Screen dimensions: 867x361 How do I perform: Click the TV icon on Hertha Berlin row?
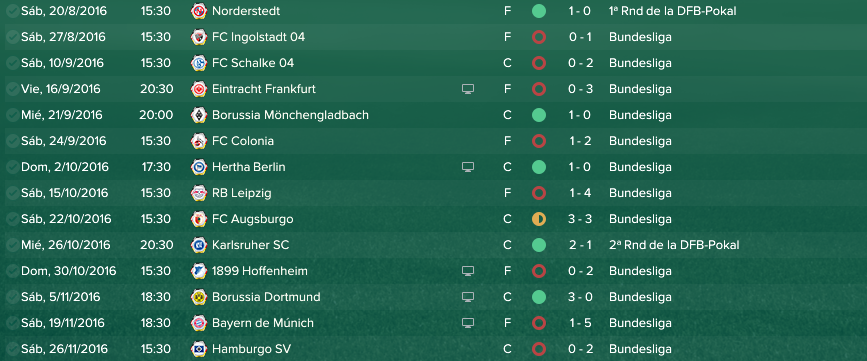(x=468, y=167)
